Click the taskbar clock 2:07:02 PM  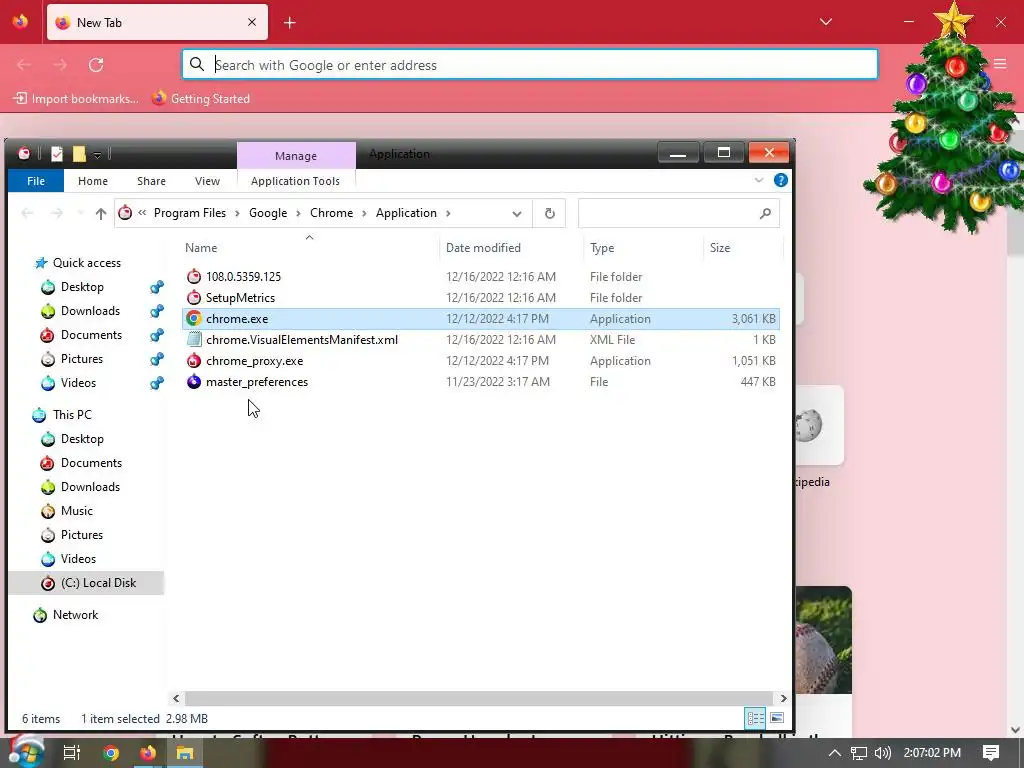pyautogui.click(x=932, y=753)
